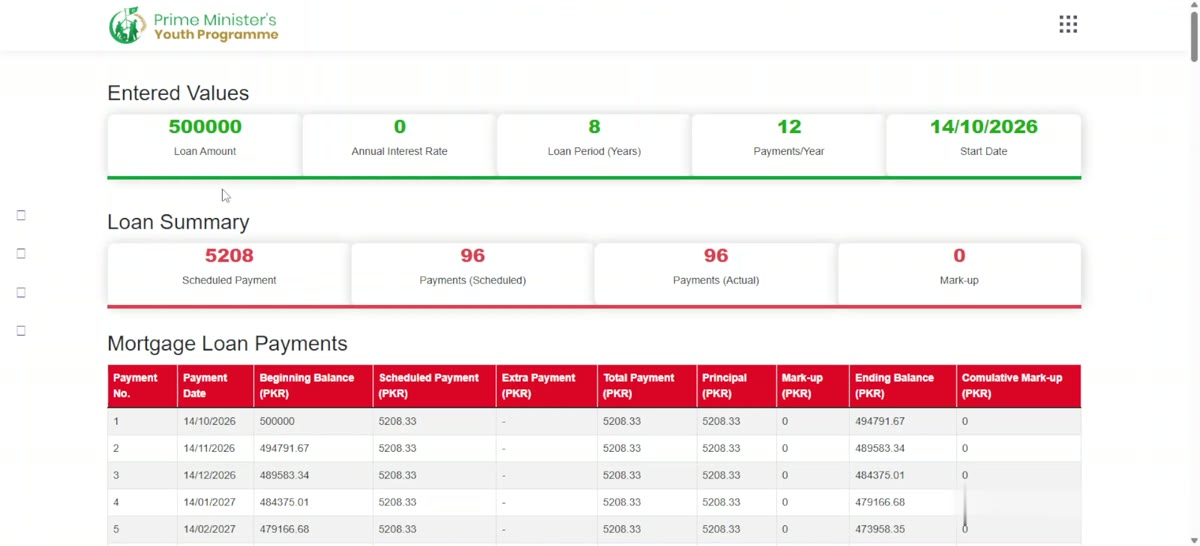Click extra payment dash in row 4
1200x546 pixels.
point(503,503)
